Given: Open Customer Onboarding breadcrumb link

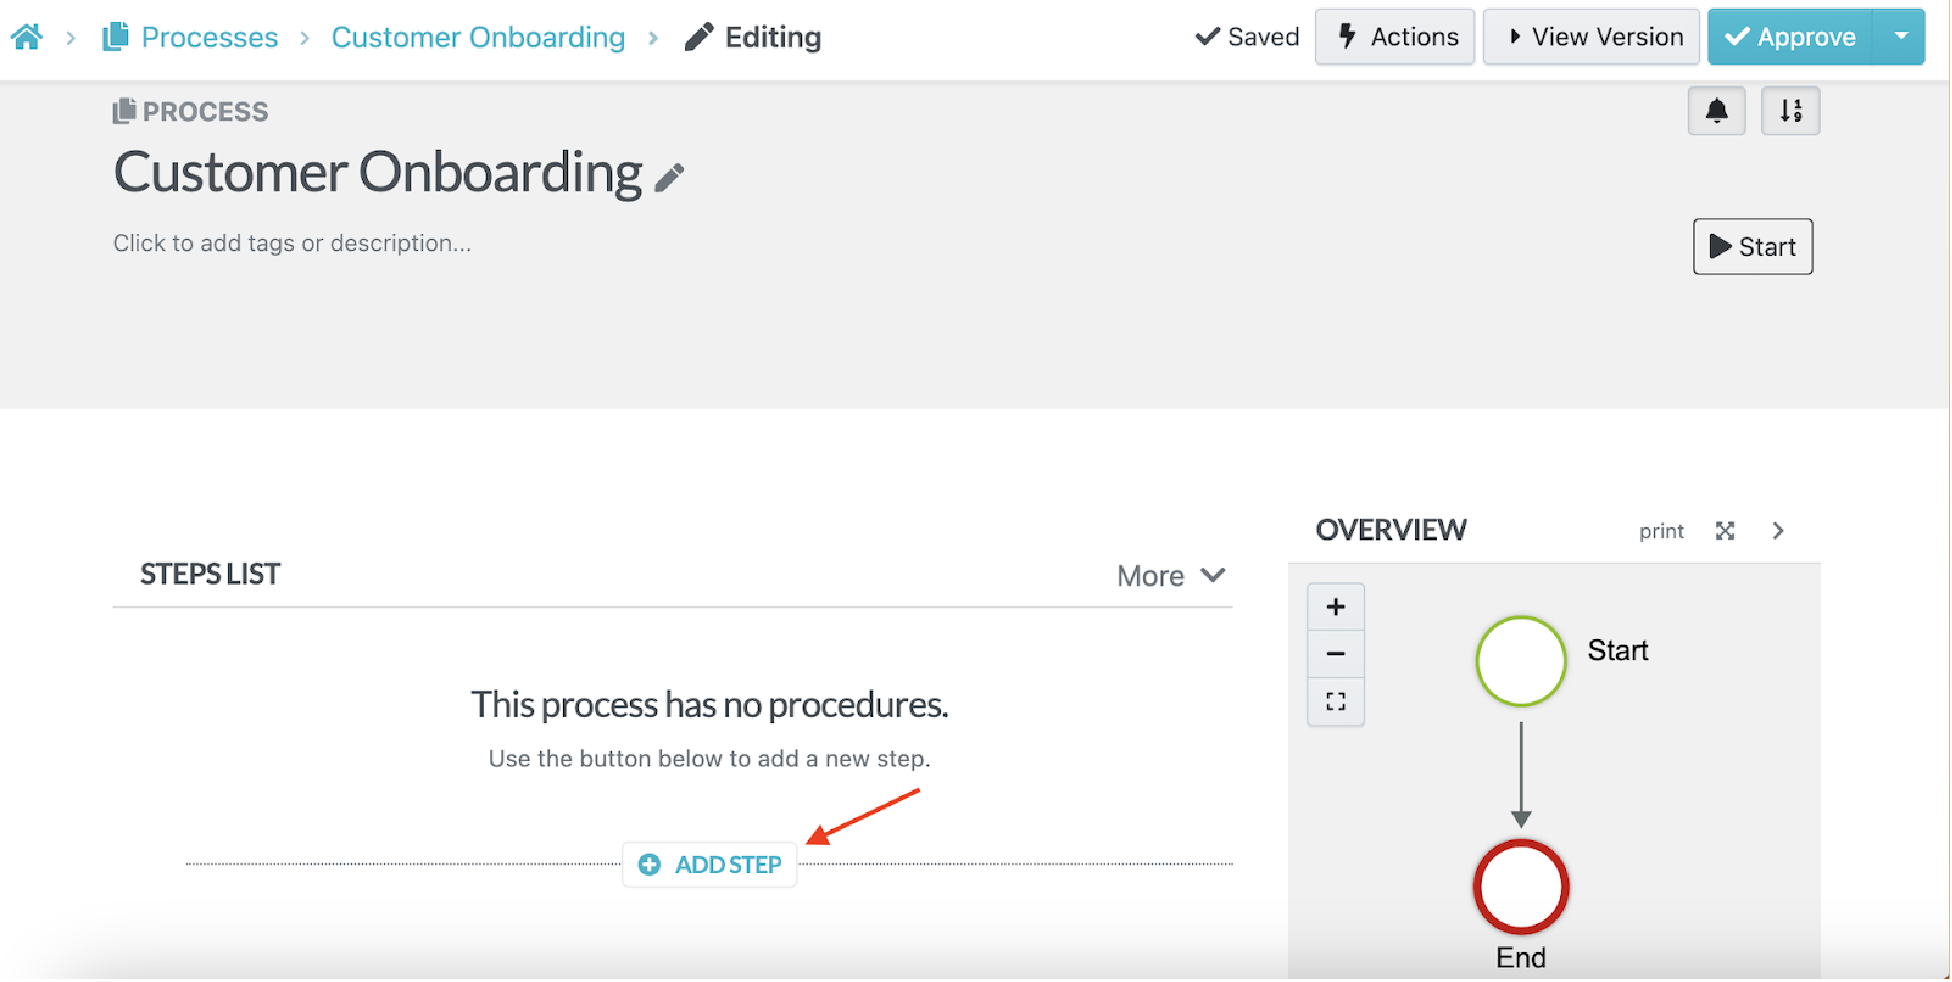Looking at the screenshot, I should coord(478,37).
